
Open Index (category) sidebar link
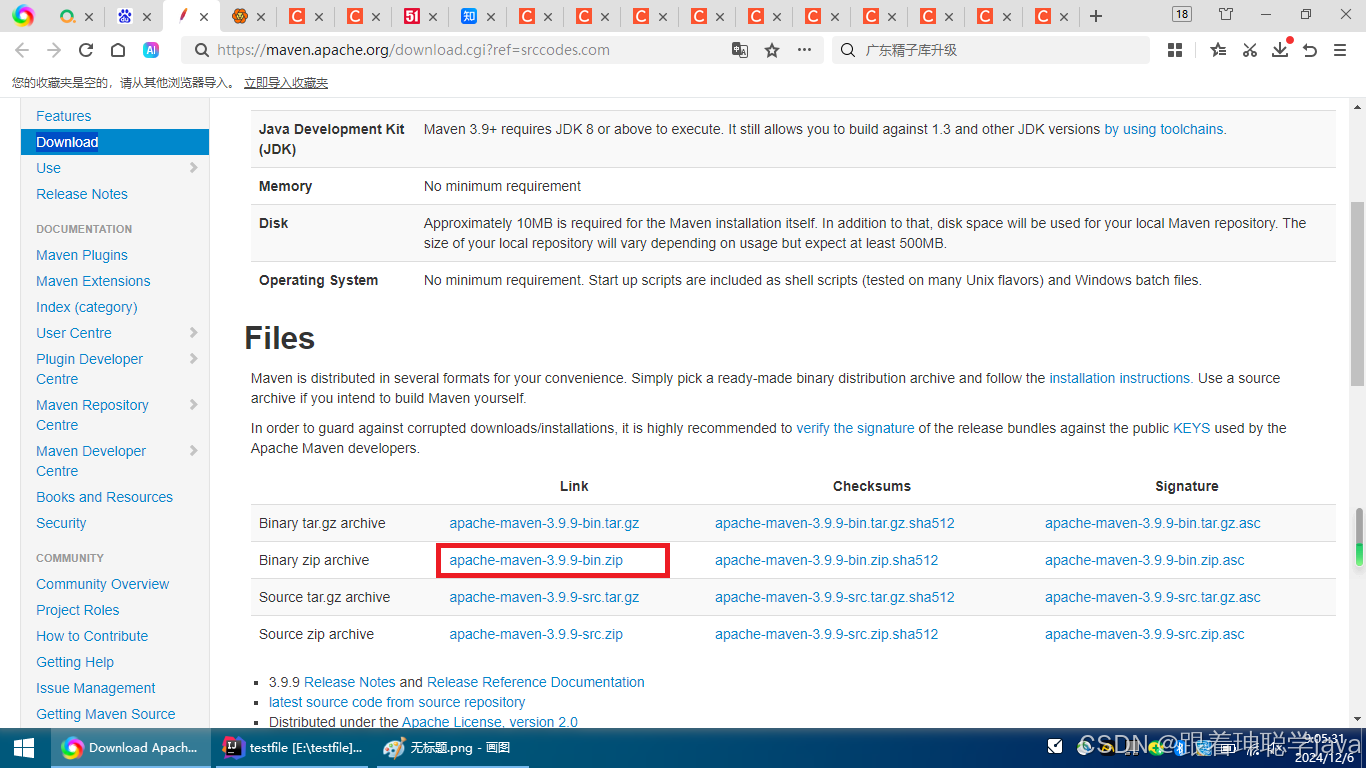pyautogui.click(x=87, y=307)
